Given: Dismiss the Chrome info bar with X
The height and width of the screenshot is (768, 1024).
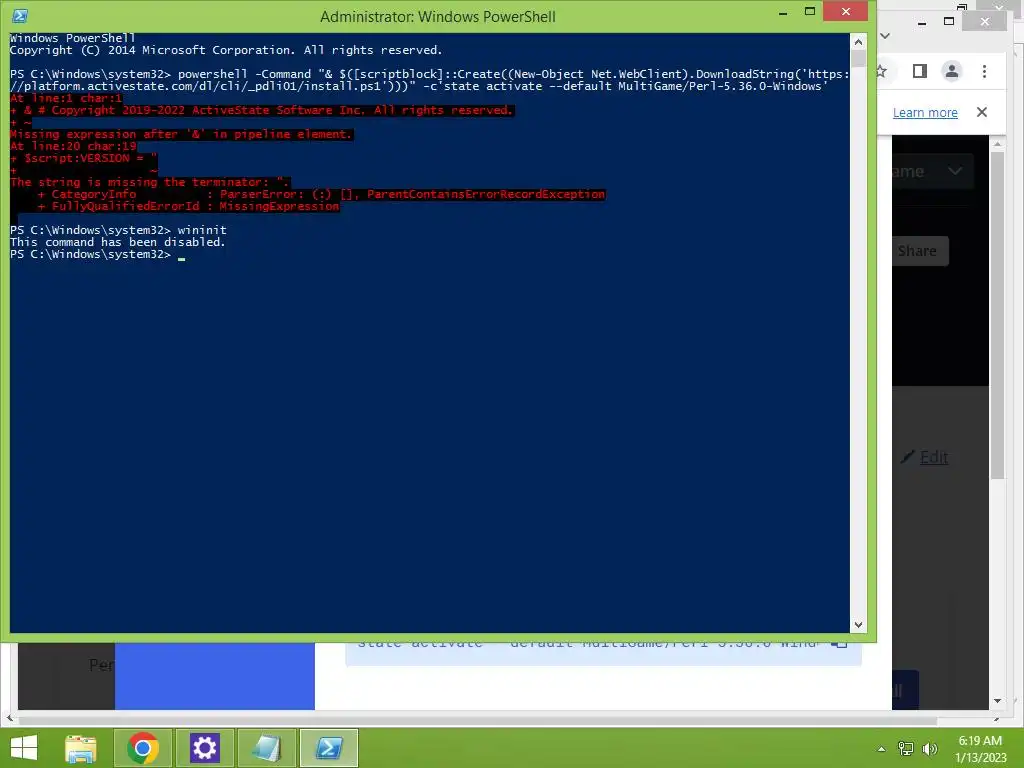Looking at the screenshot, I should pyautogui.click(x=982, y=112).
